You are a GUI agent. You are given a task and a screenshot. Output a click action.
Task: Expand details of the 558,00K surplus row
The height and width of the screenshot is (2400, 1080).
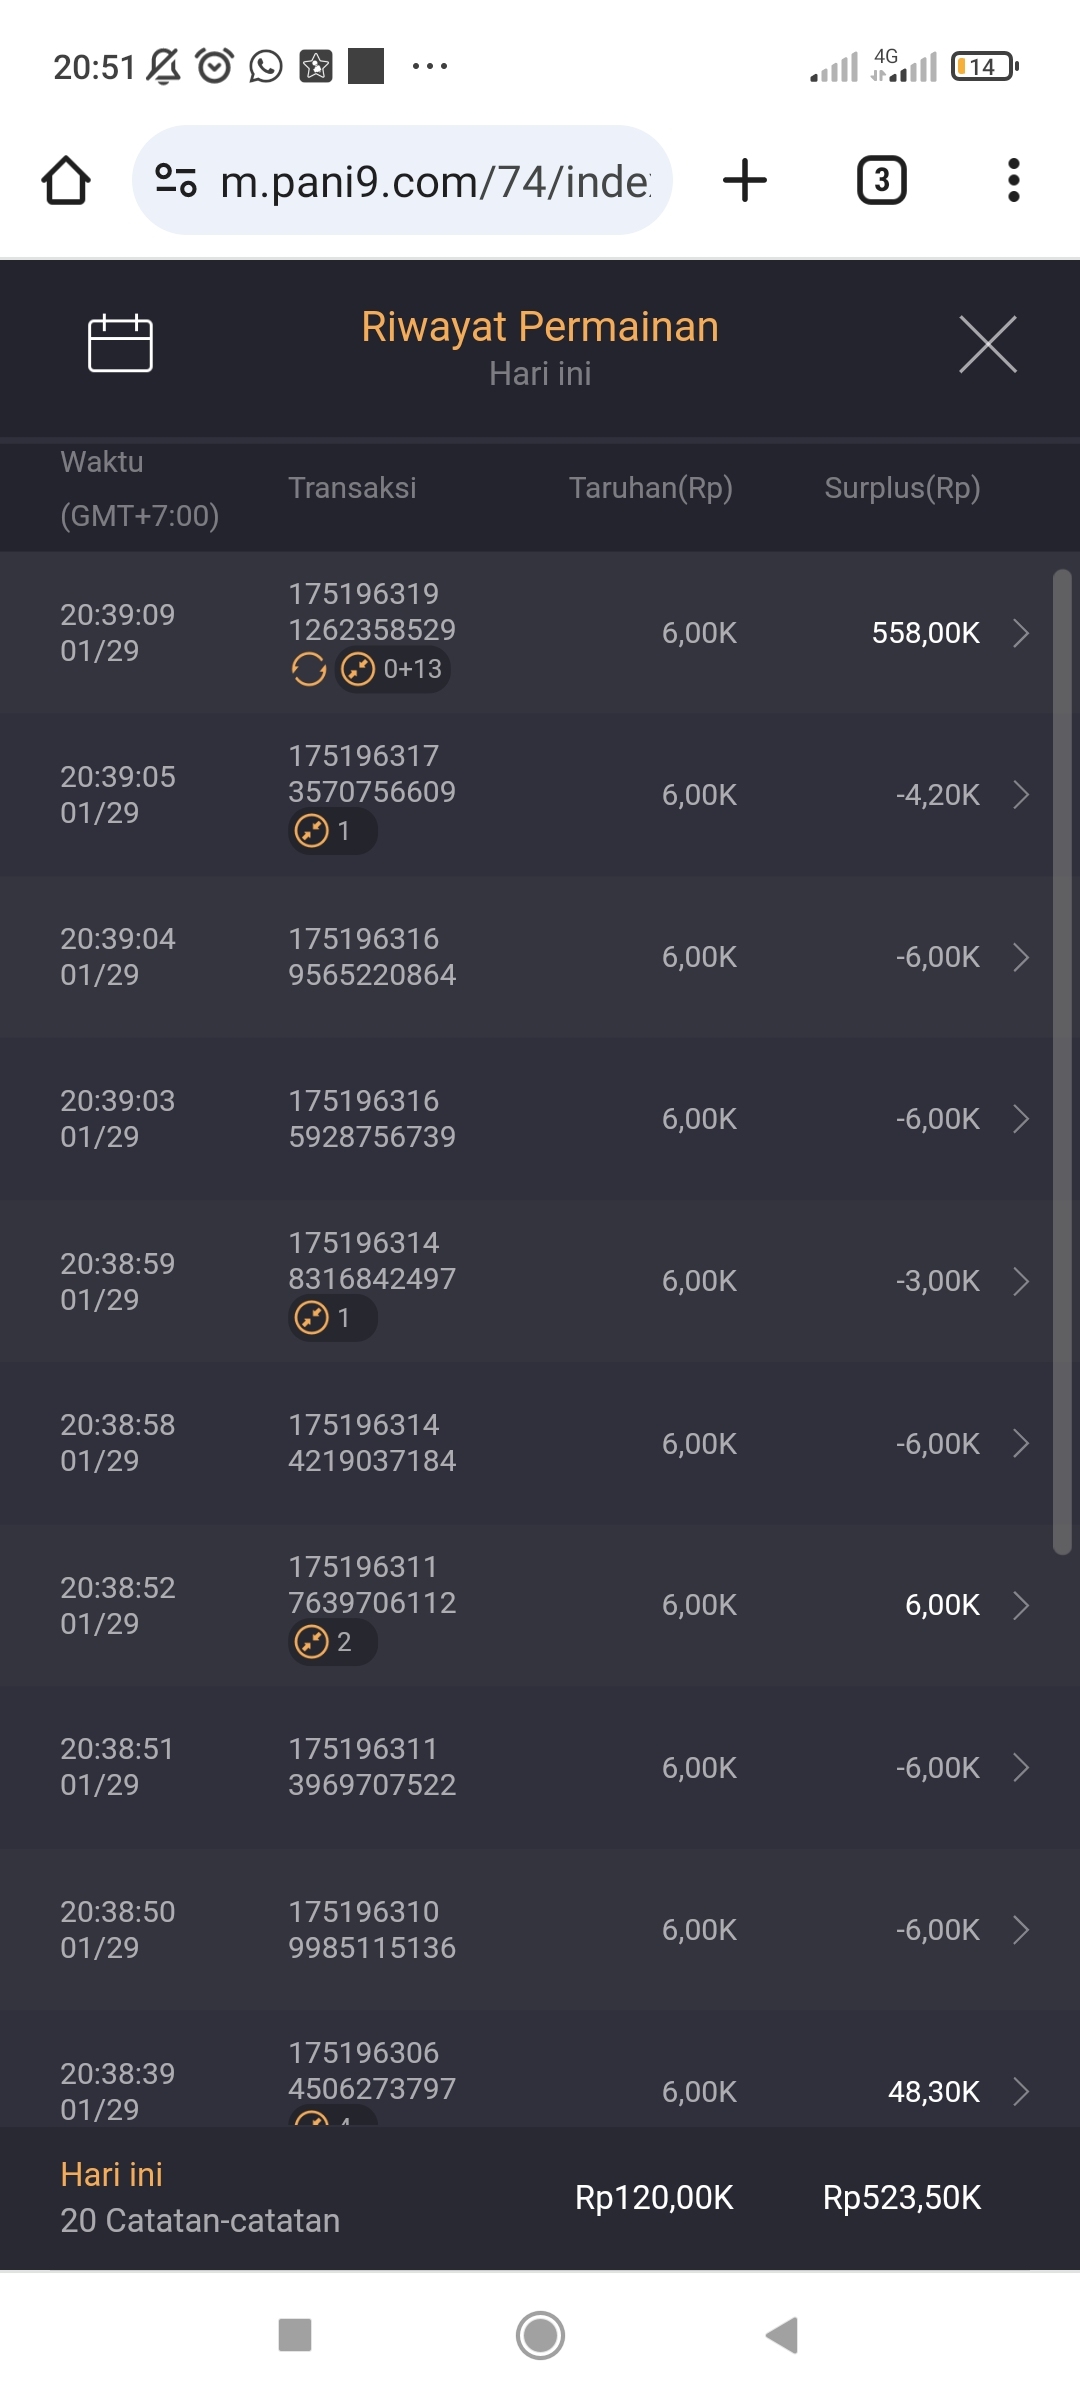tap(1021, 633)
